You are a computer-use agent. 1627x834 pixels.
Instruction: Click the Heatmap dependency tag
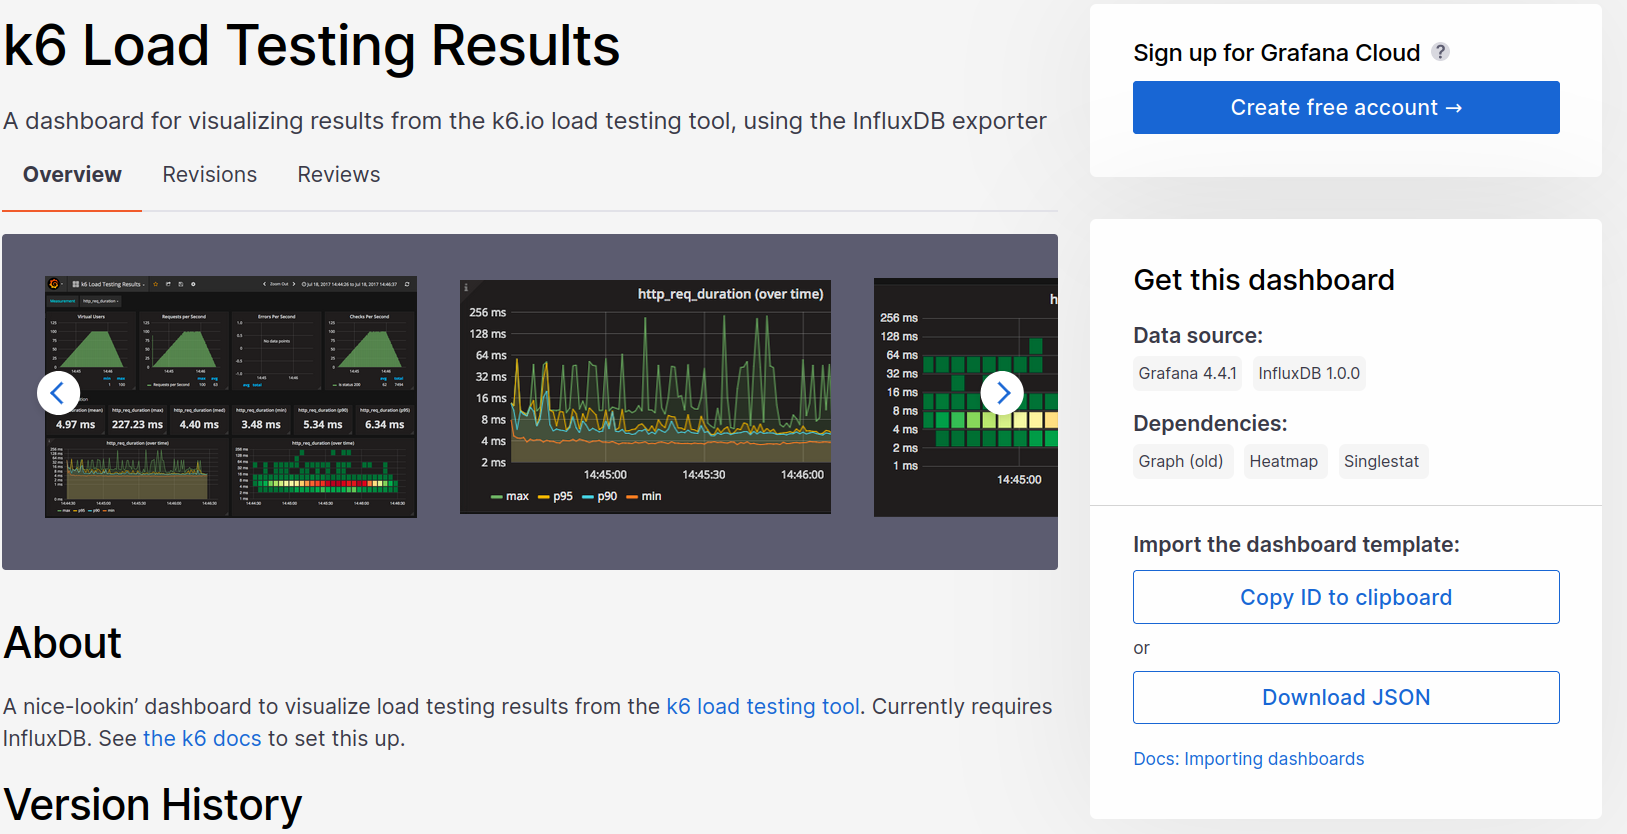point(1284,462)
